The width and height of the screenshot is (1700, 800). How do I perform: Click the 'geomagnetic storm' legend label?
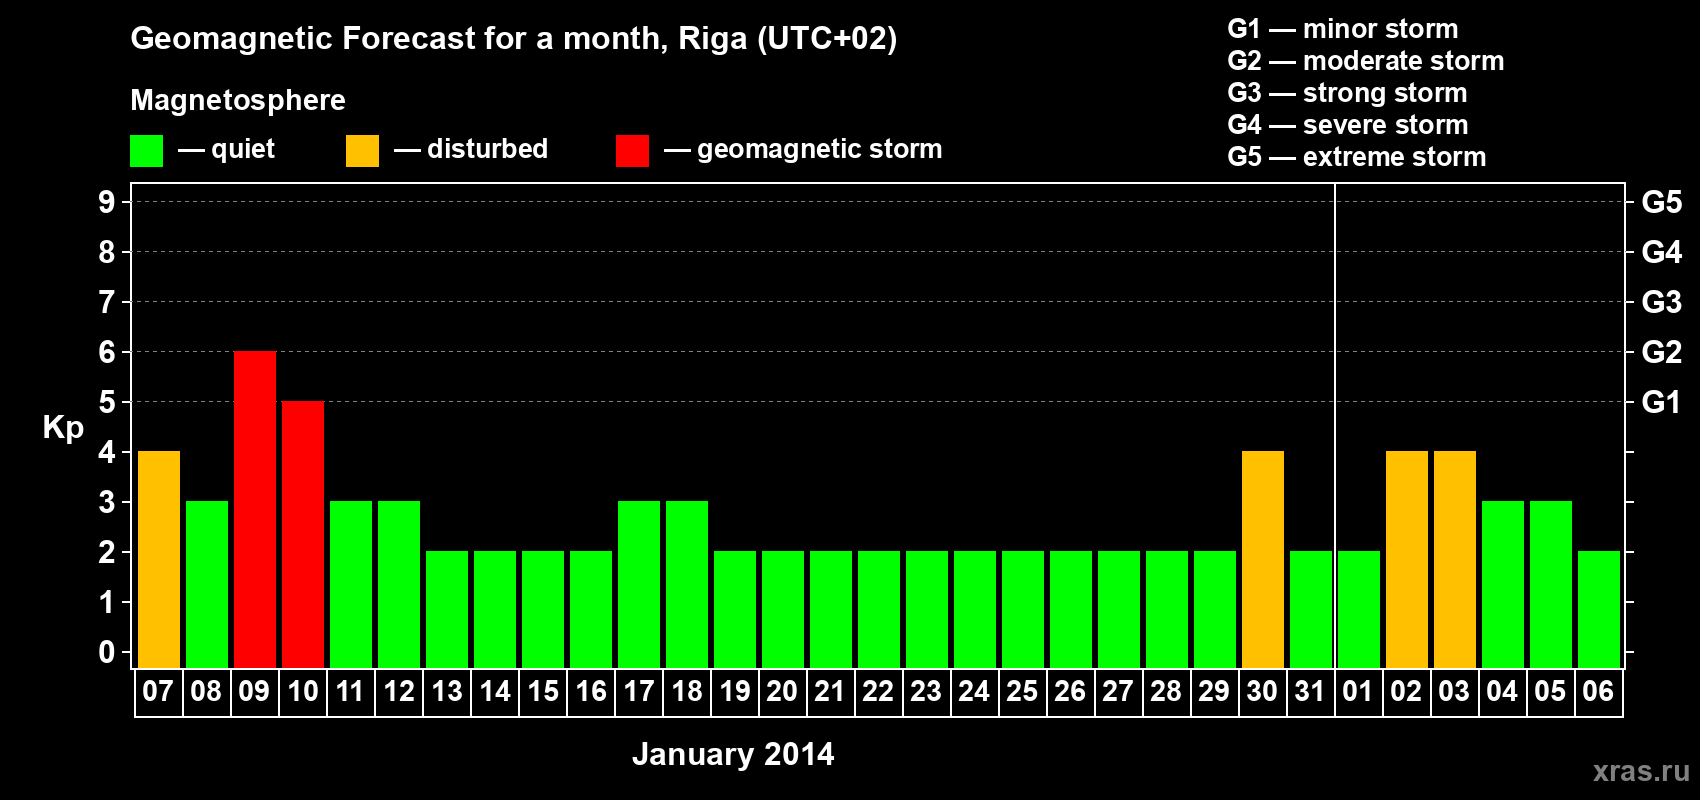point(820,149)
